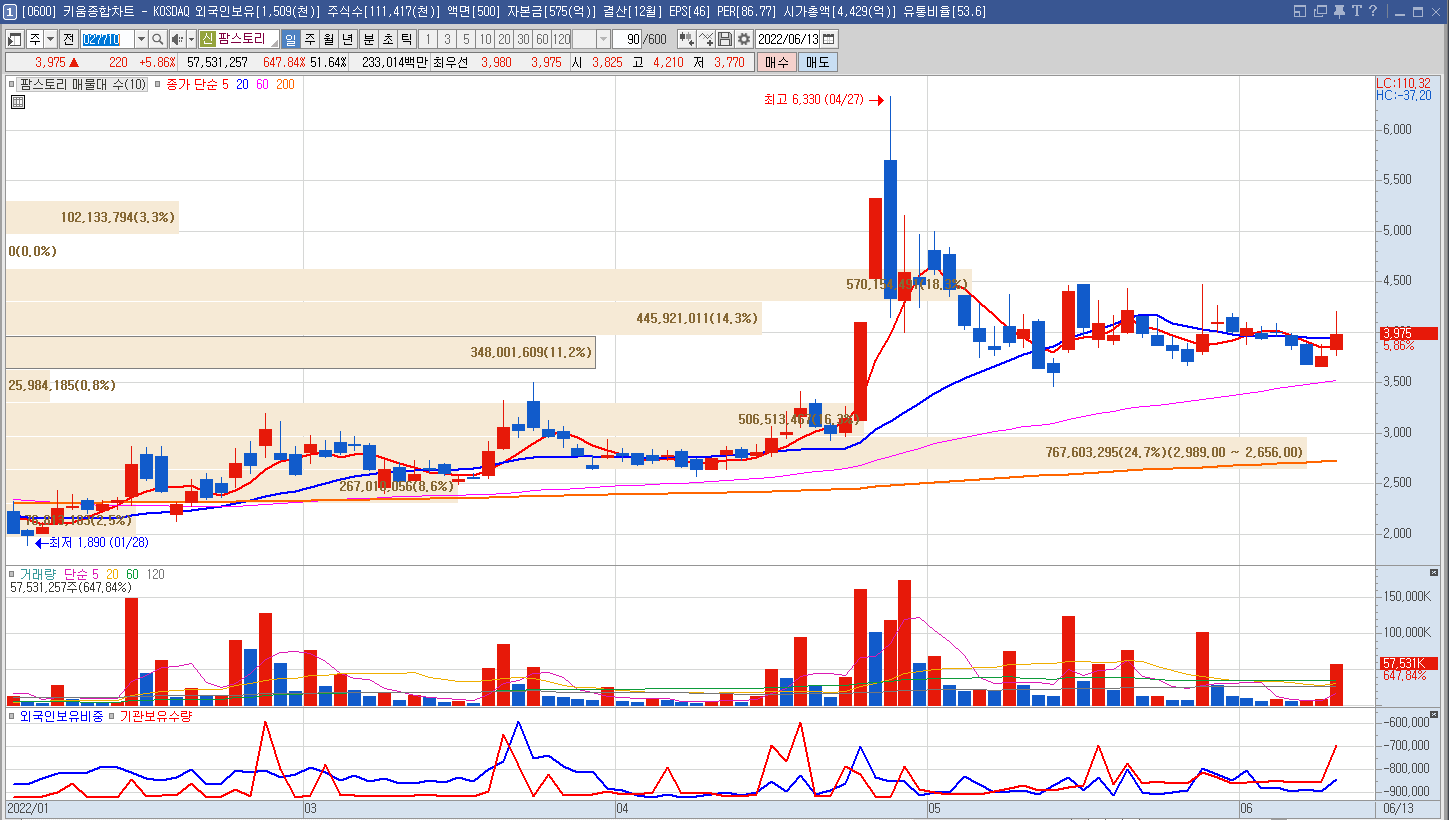Open chart settings gear icon
Viewport: 1449px width, 820px height.
coord(744,39)
